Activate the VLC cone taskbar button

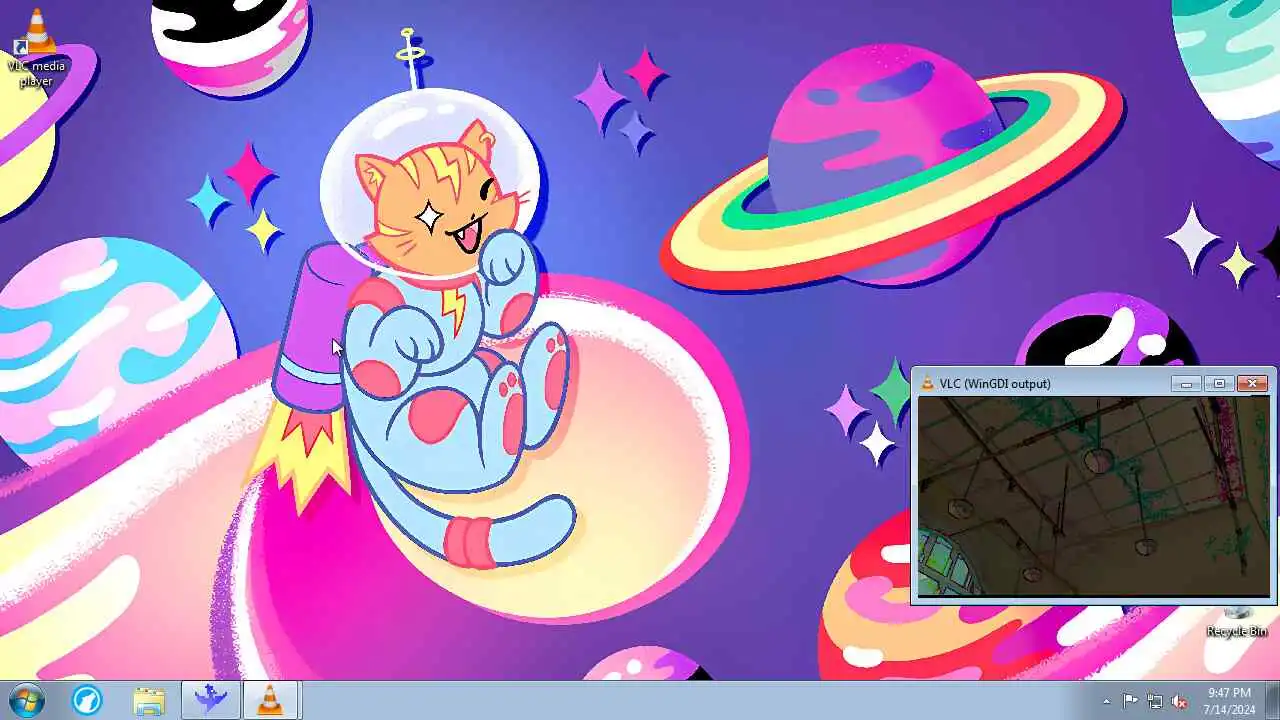tap(270, 700)
